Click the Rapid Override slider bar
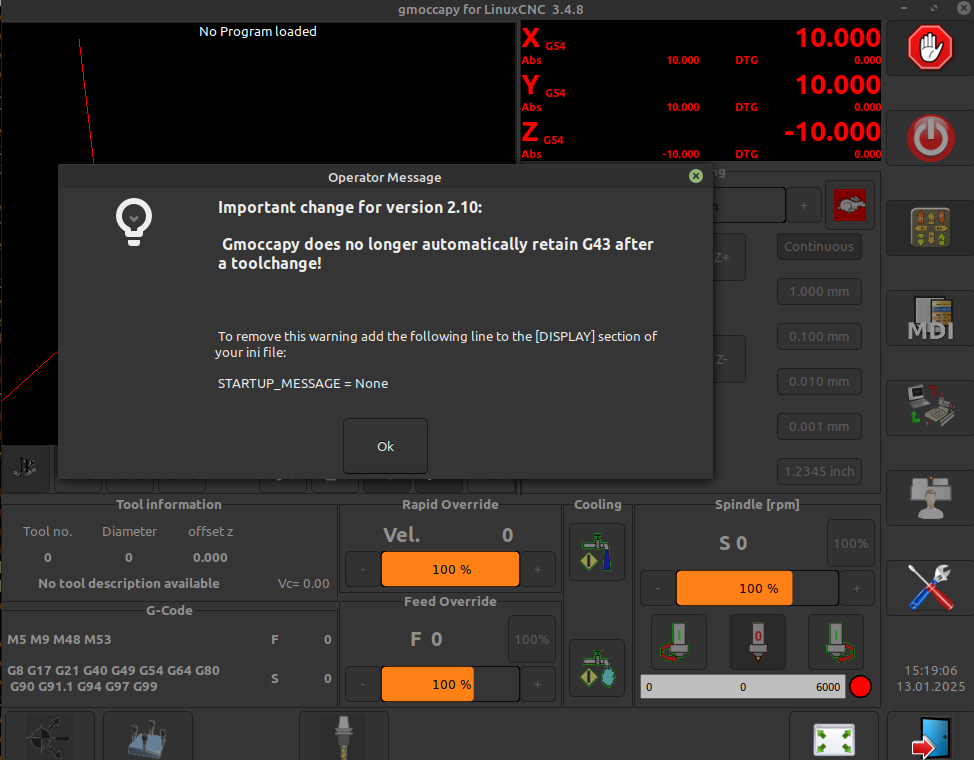Viewport: 974px width, 760px height. pyautogui.click(x=450, y=569)
